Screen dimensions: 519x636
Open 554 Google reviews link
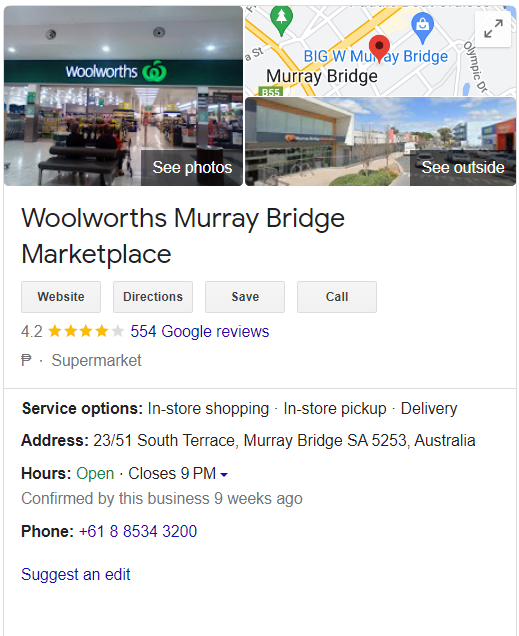point(199,331)
